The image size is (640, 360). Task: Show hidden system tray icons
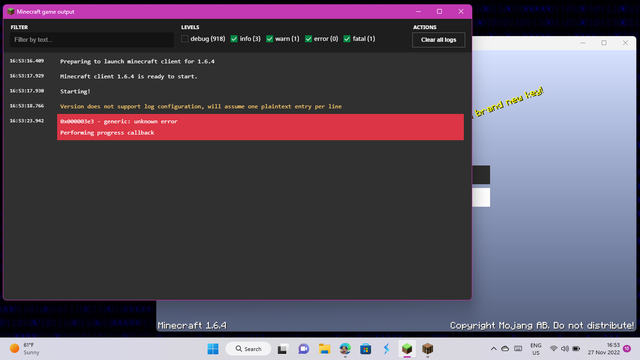click(x=493, y=349)
